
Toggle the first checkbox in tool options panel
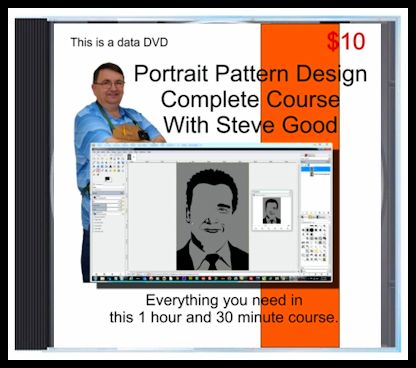[x=95, y=217]
